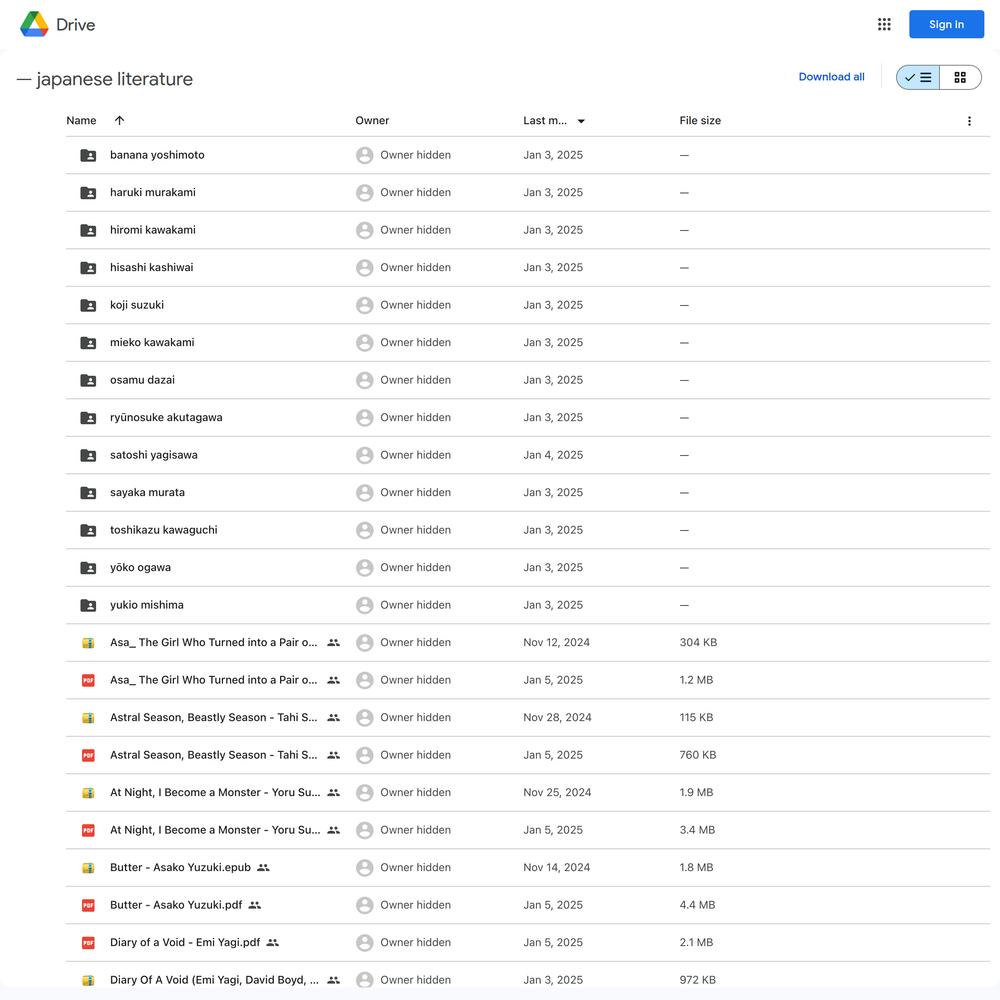
Task: Click the Sign in button
Action: 946,24
